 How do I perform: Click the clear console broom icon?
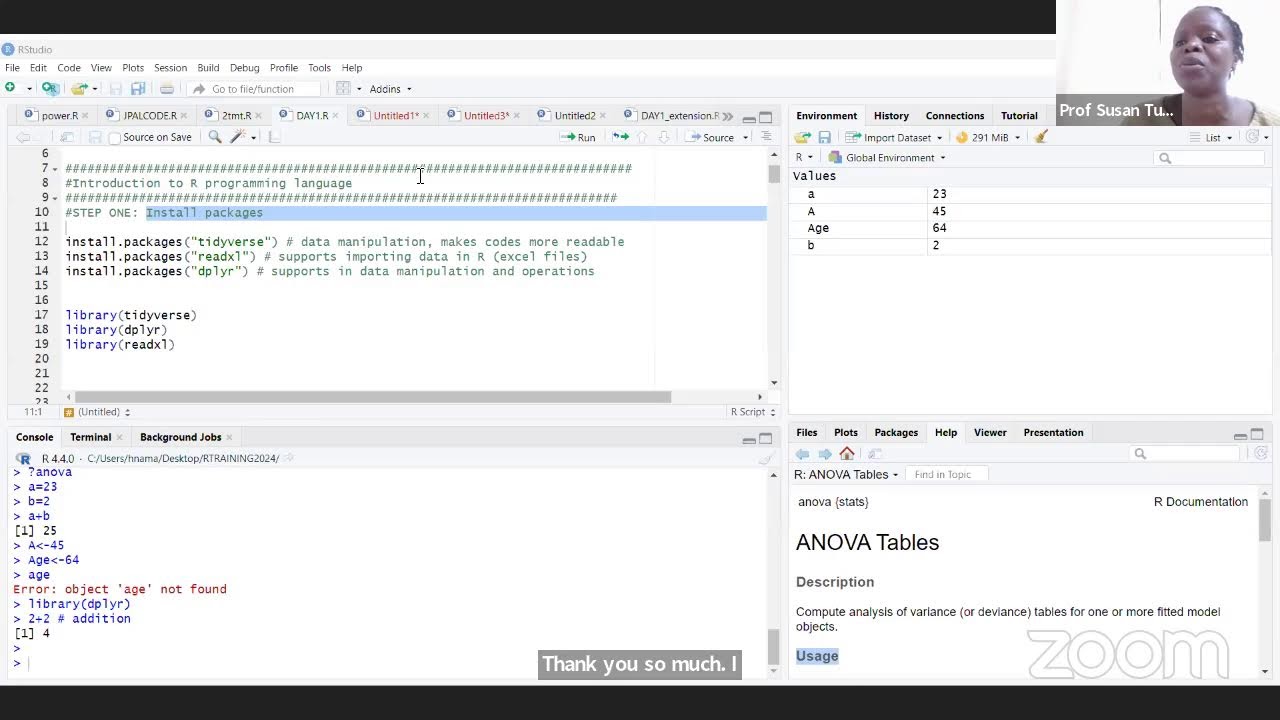766,458
